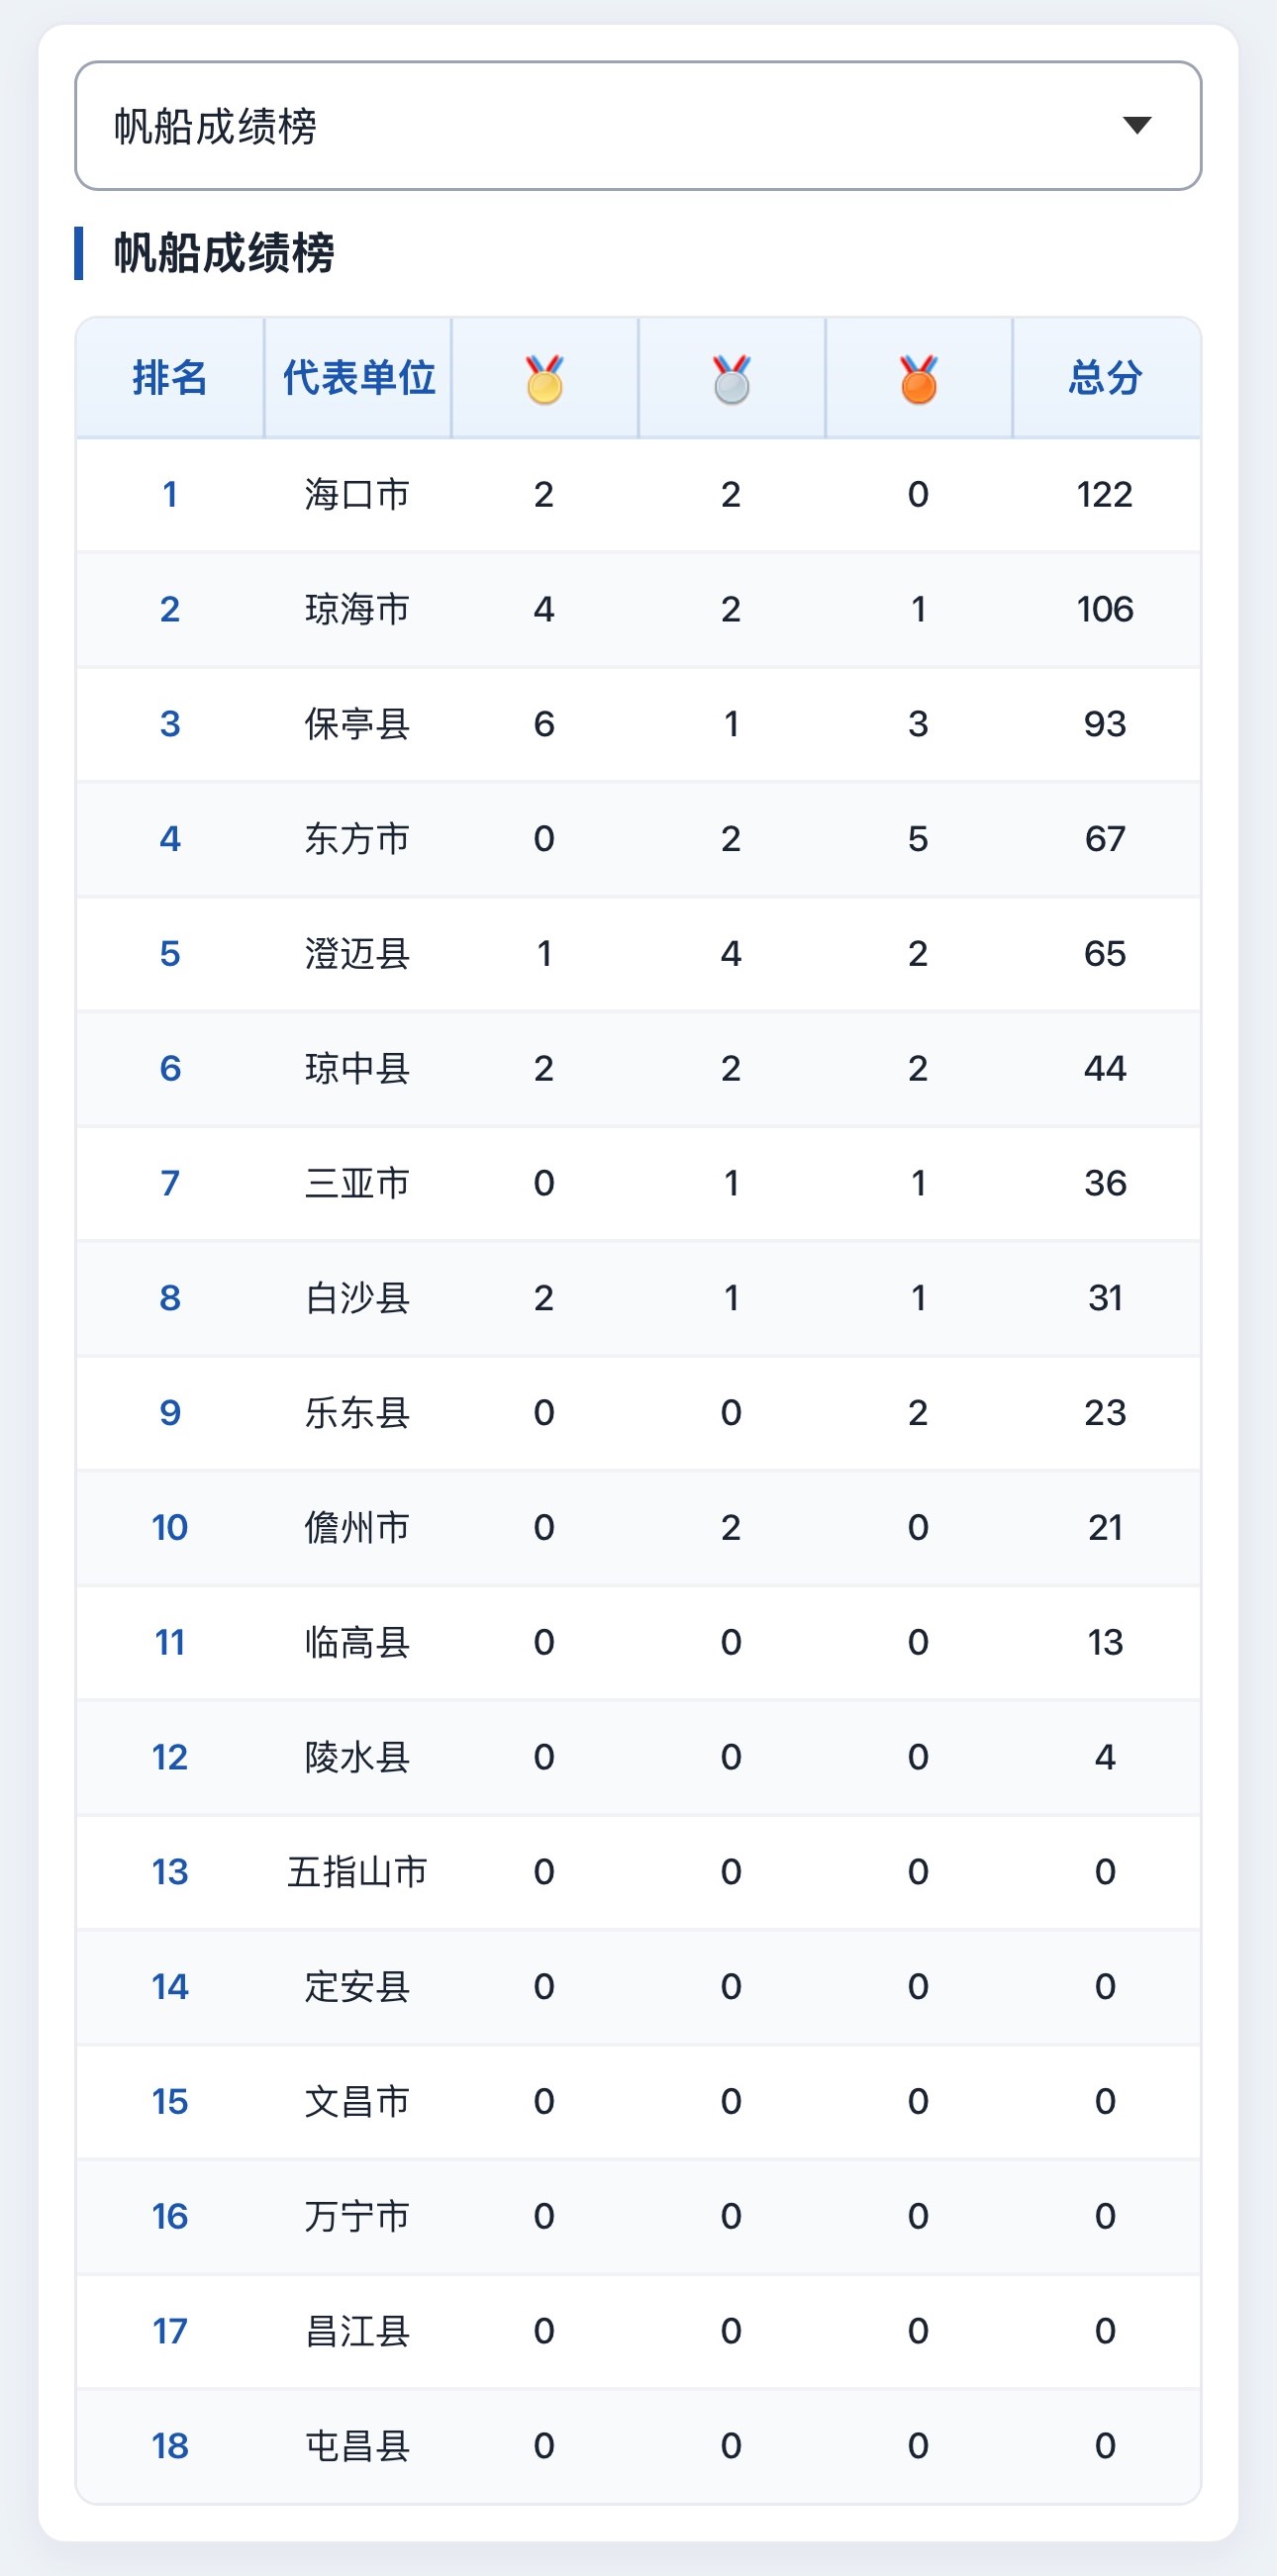
Task: Click the silver medal column icon
Action: (732, 379)
